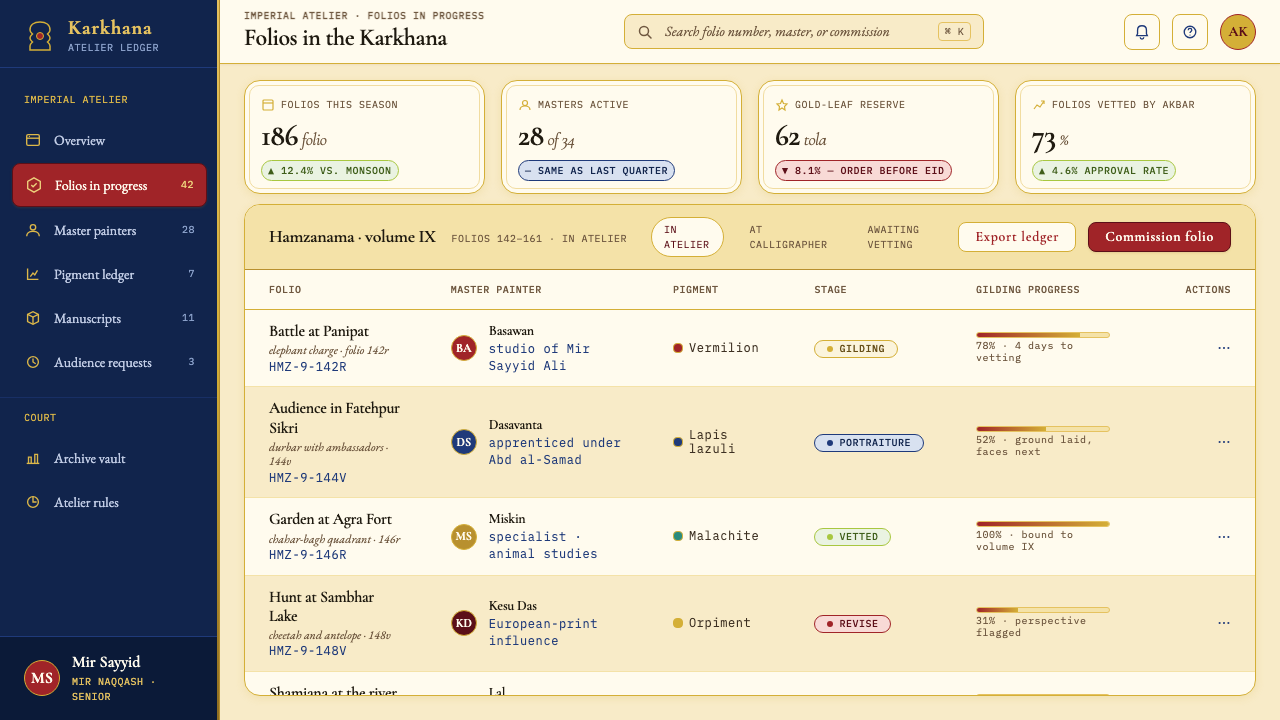Click the Master painters person icon
This screenshot has height=720, width=1280.
(x=33, y=231)
